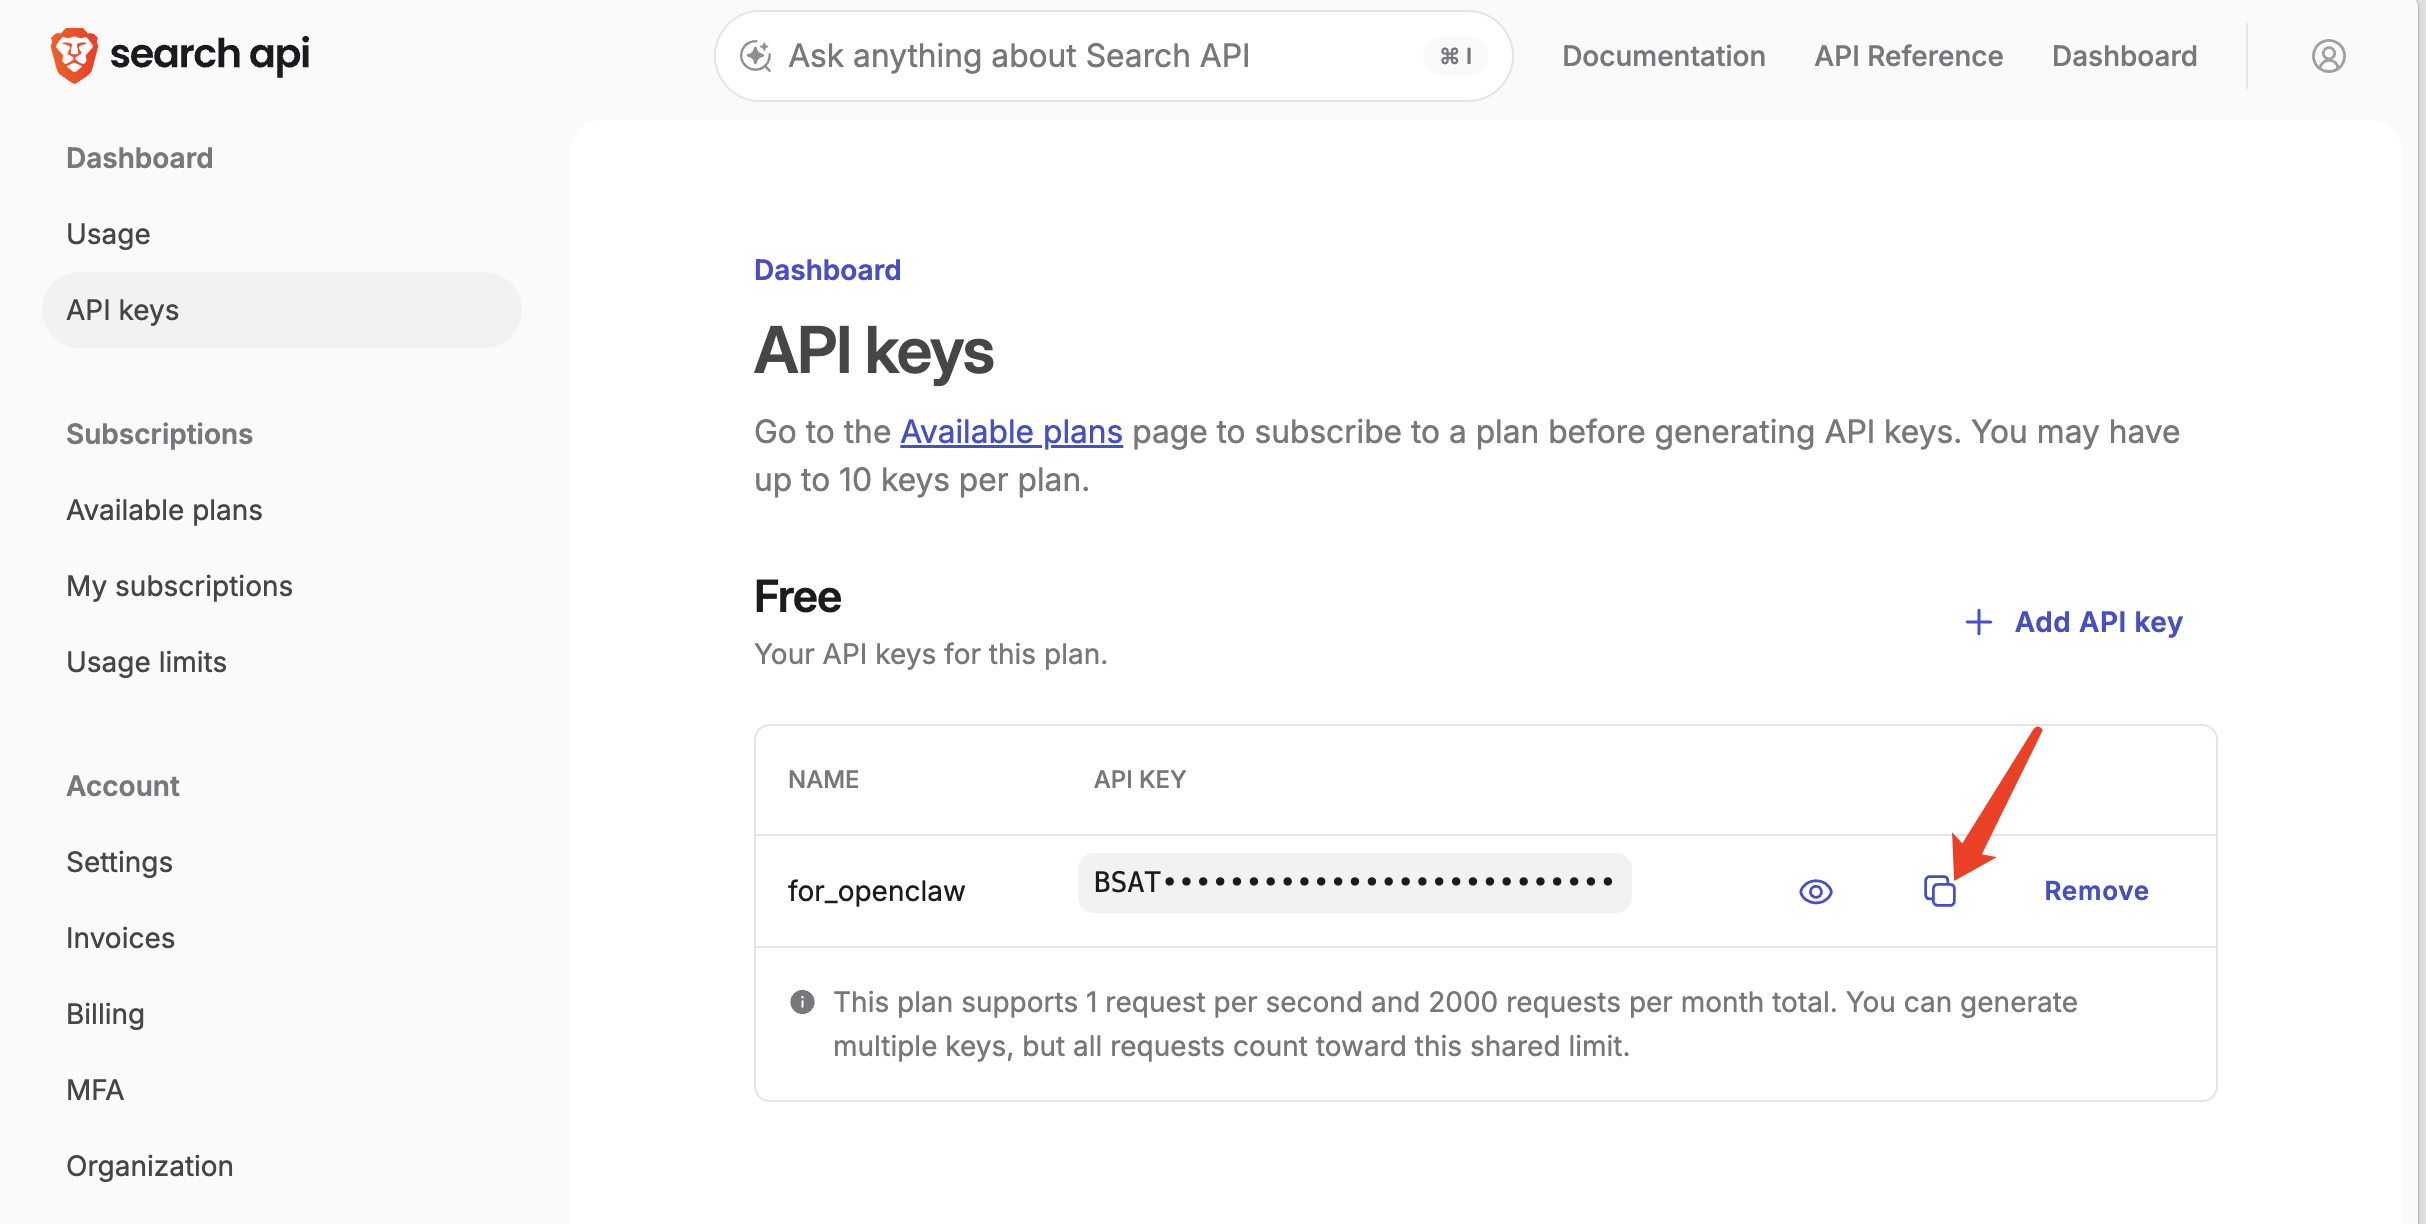The width and height of the screenshot is (2426, 1224).
Task: Open API Reference in top navigation
Action: [x=1908, y=56]
